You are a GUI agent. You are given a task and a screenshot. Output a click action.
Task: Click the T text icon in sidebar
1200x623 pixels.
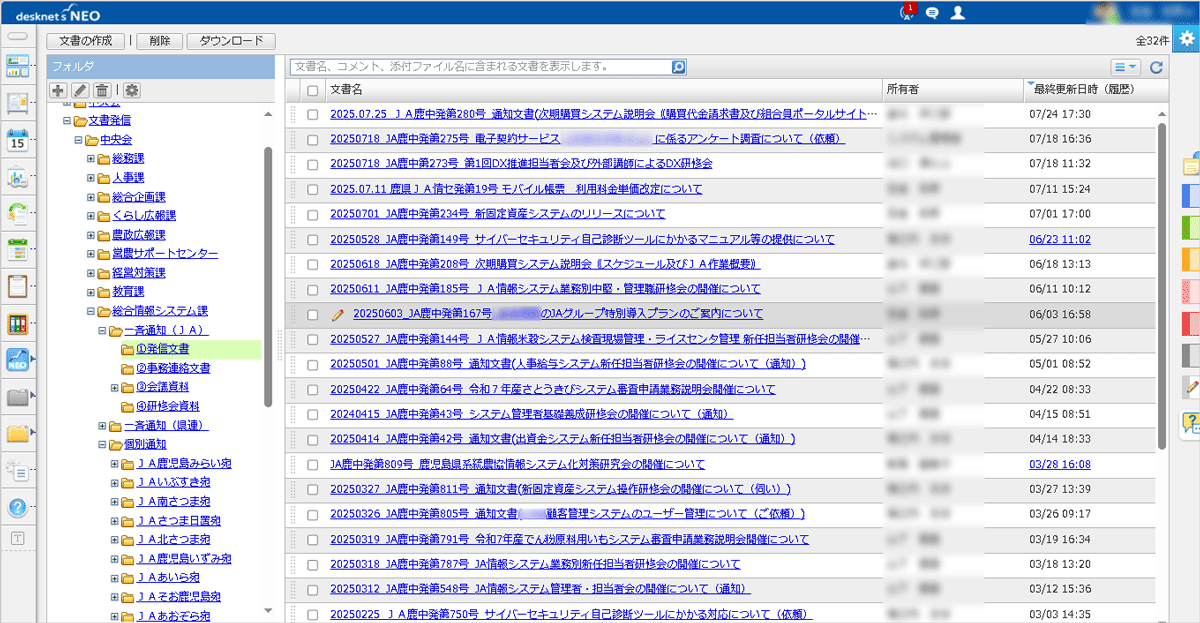17,538
